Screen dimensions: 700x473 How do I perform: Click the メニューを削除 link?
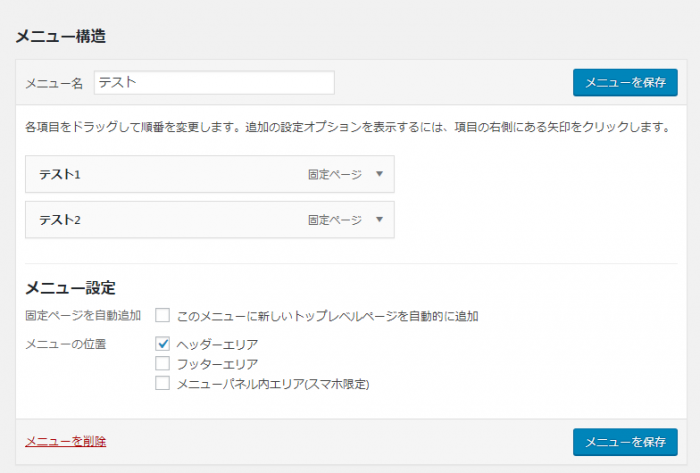[x=65, y=441]
